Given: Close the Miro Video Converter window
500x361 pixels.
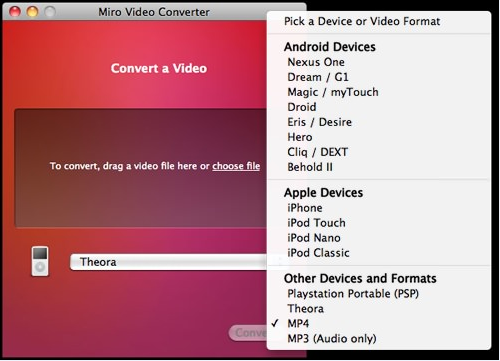Looking at the screenshot, I should click(15, 12).
